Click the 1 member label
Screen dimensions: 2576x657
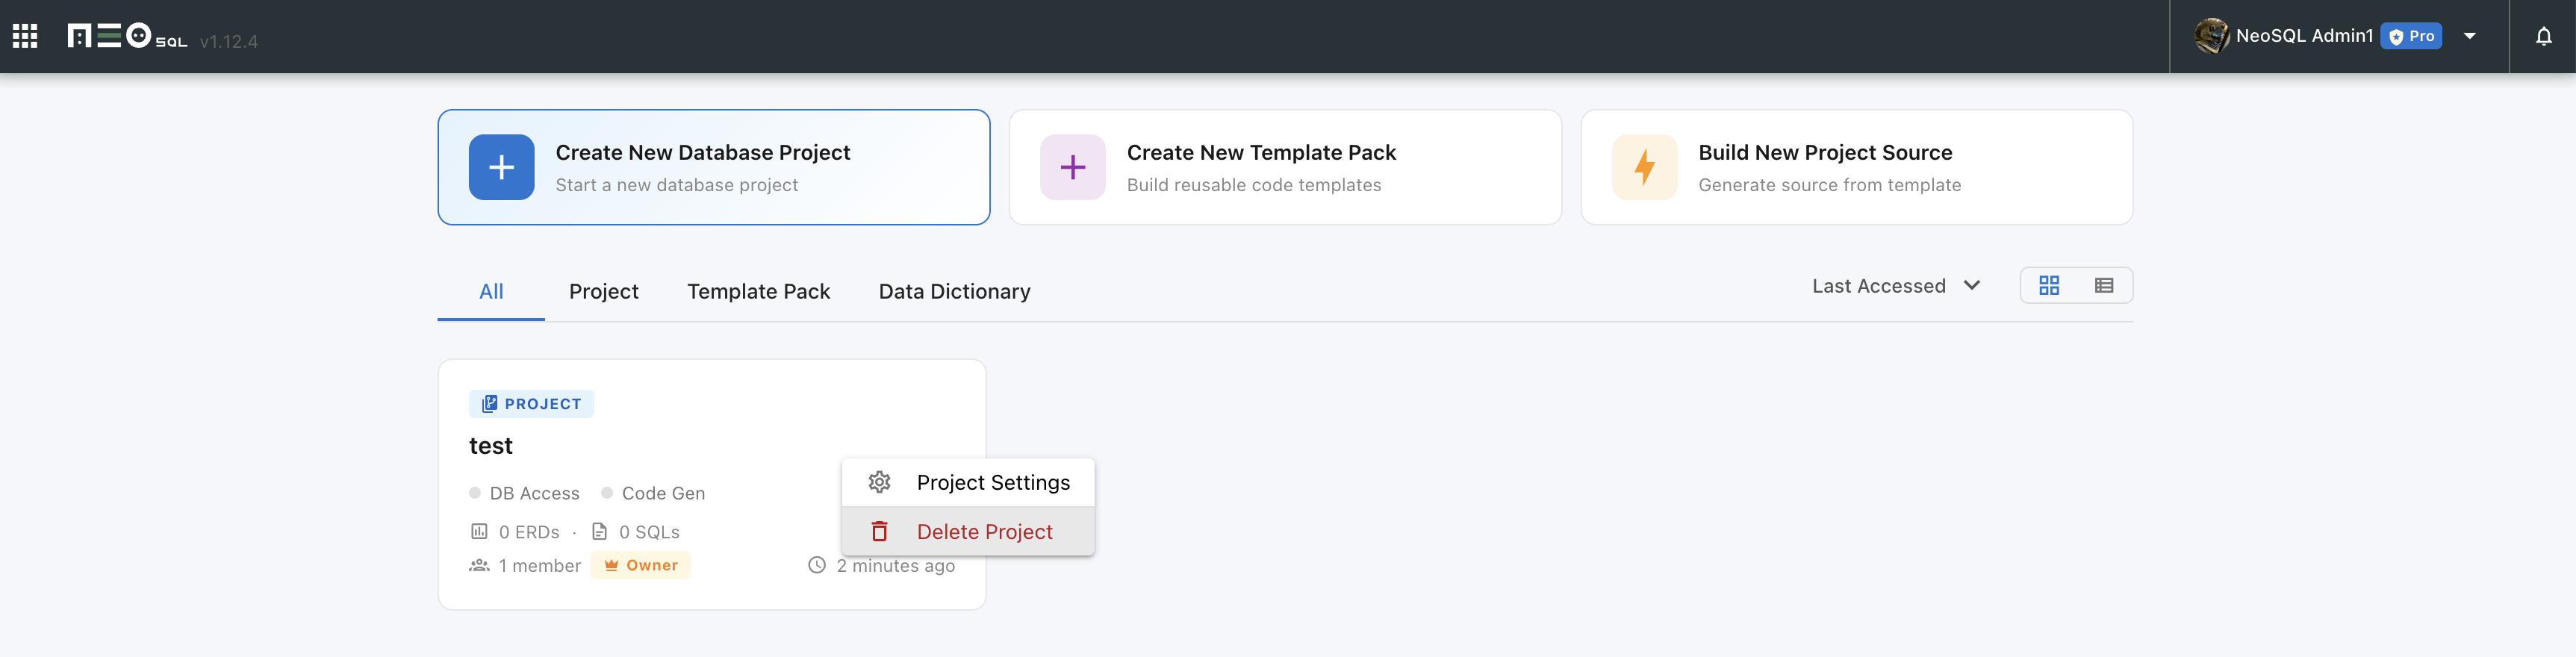[x=525, y=566]
